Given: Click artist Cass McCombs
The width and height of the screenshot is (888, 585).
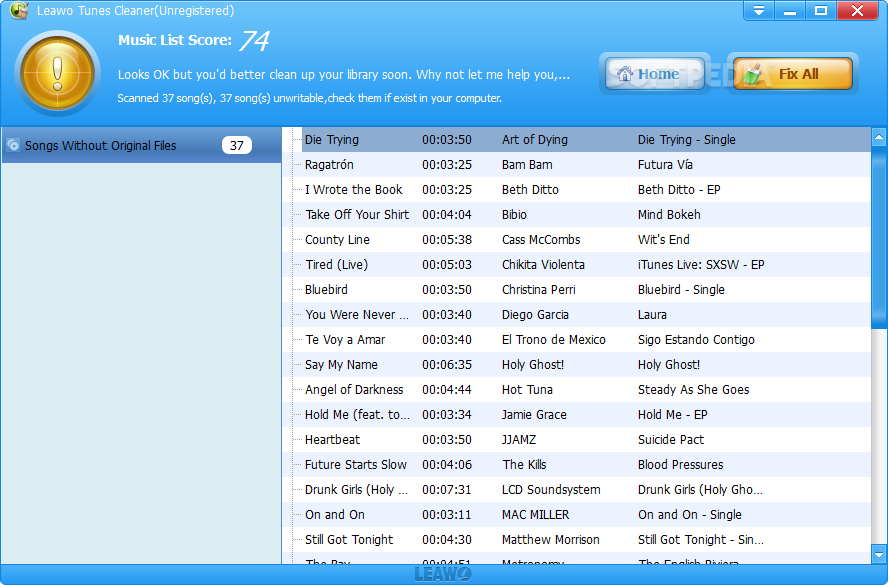Looking at the screenshot, I should pyautogui.click(x=541, y=240).
